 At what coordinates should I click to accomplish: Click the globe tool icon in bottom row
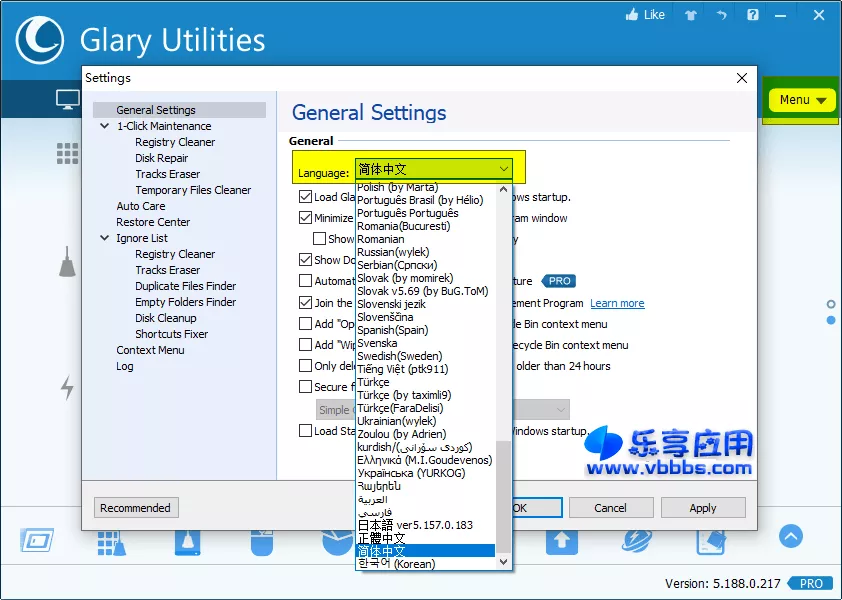[637, 540]
